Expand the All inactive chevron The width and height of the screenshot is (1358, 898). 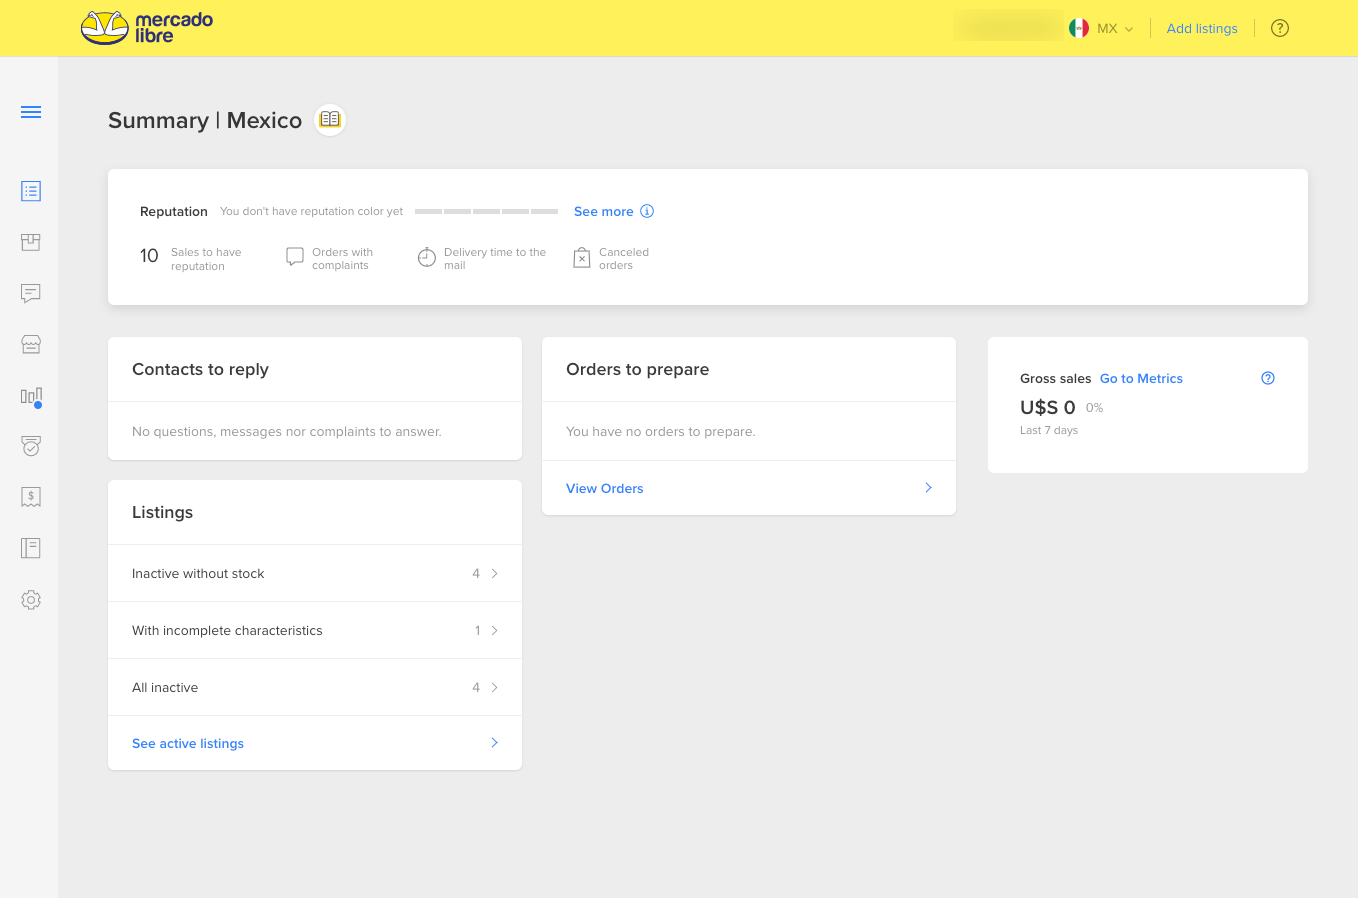(494, 687)
